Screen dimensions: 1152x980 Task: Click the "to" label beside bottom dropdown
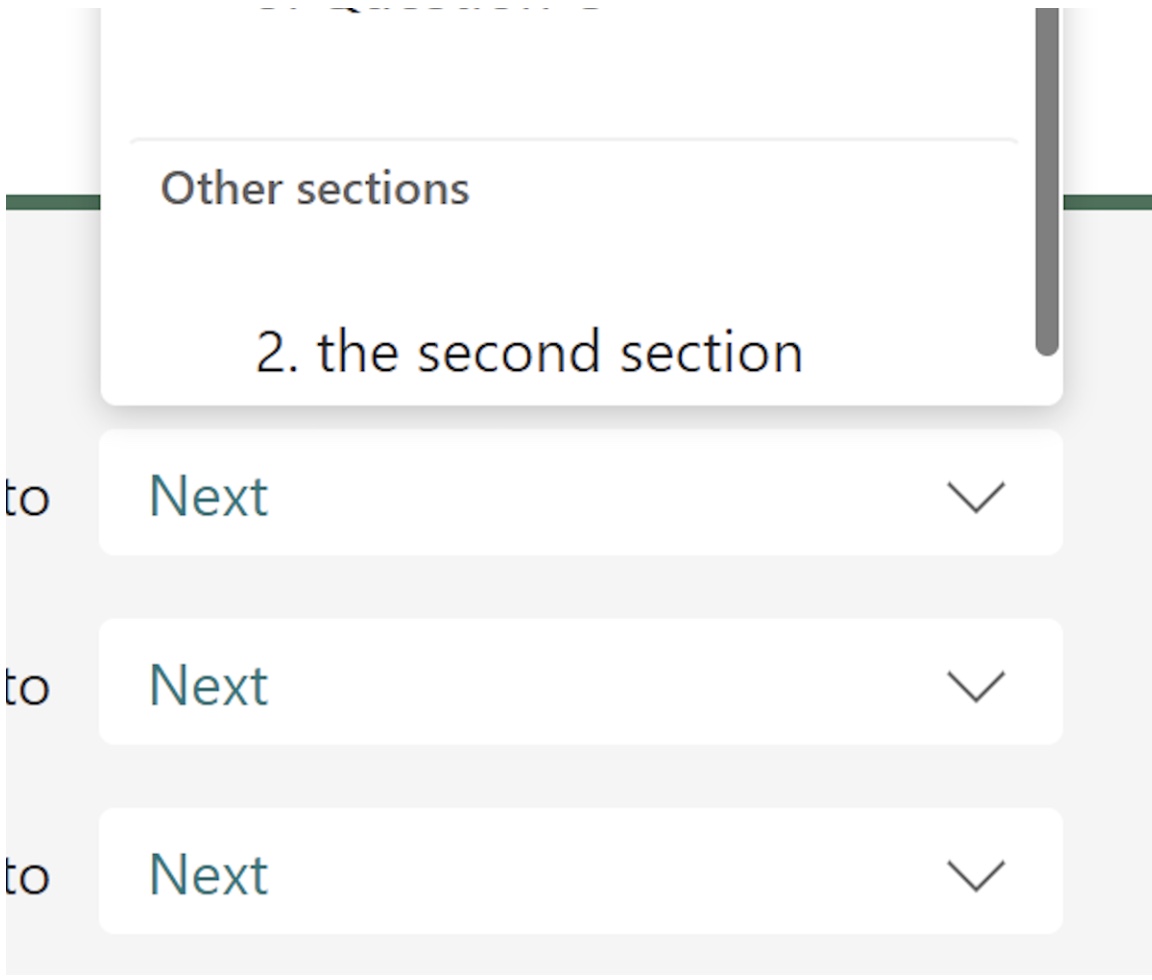[27, 877]
